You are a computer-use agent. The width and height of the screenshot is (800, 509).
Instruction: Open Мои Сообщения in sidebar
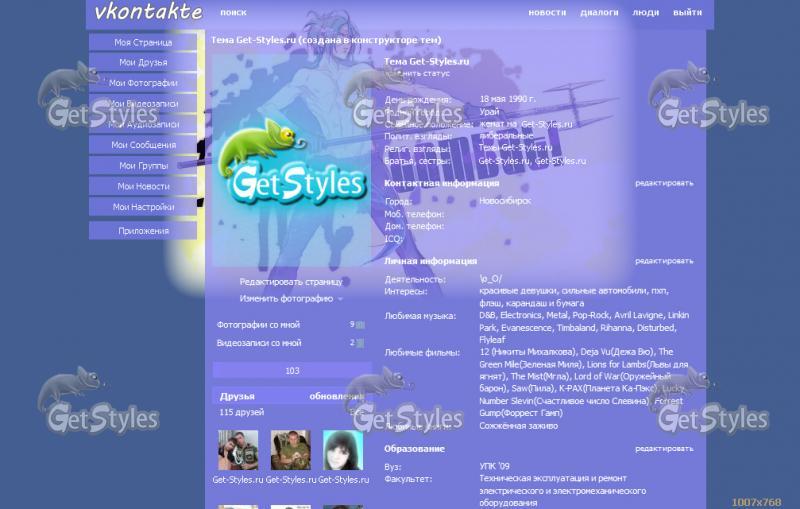point(143,145)
